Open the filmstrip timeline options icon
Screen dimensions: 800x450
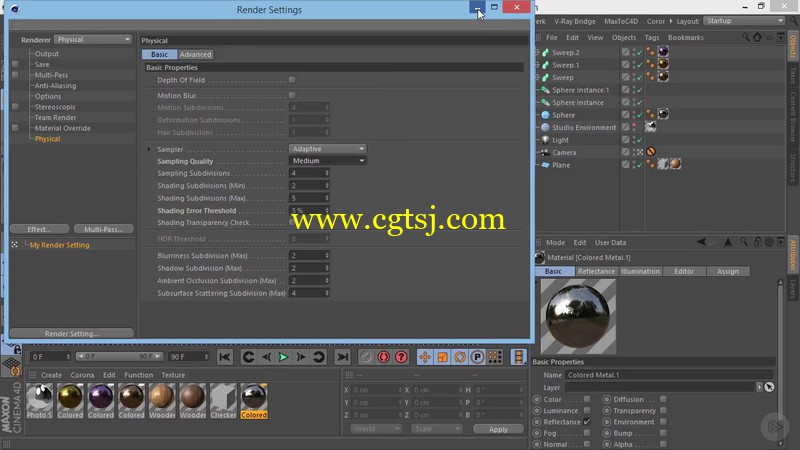(x=518, y=357)
